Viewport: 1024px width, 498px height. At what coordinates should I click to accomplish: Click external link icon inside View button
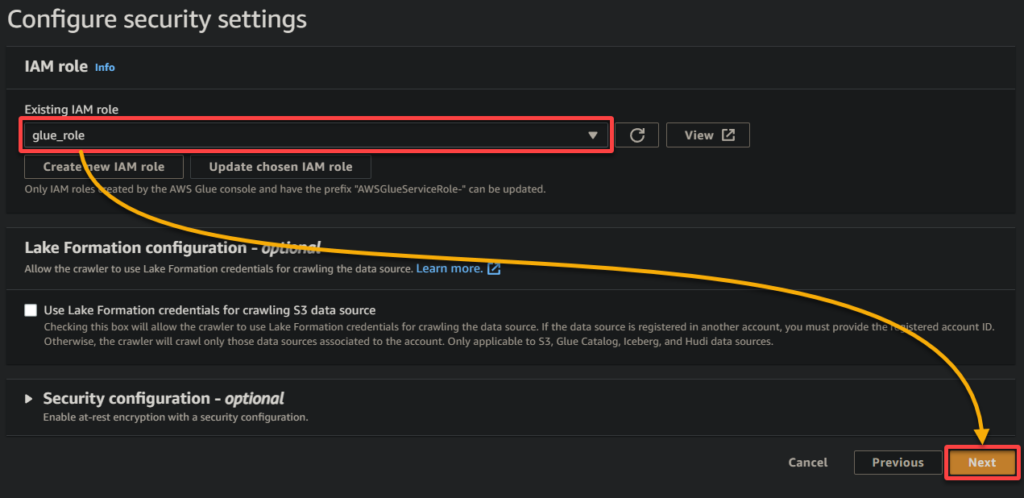728,135
